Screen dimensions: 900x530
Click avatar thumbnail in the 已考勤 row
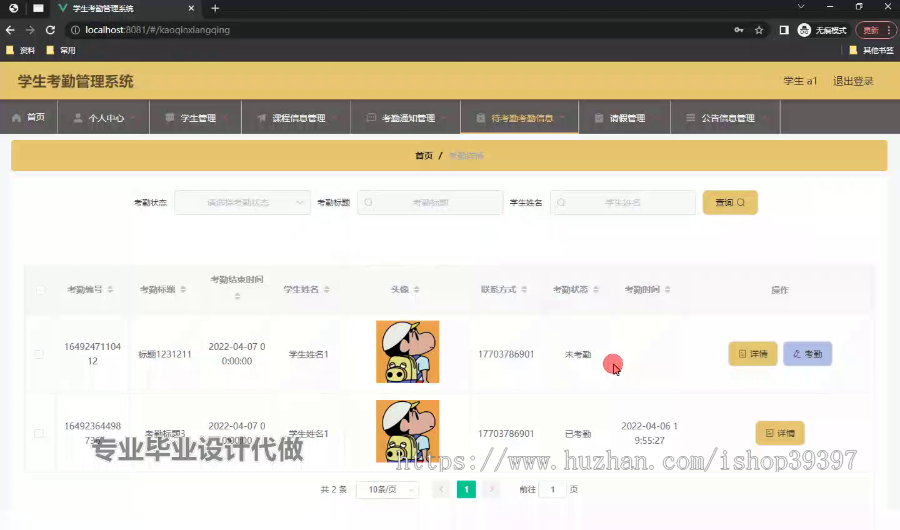click(408, 431)
